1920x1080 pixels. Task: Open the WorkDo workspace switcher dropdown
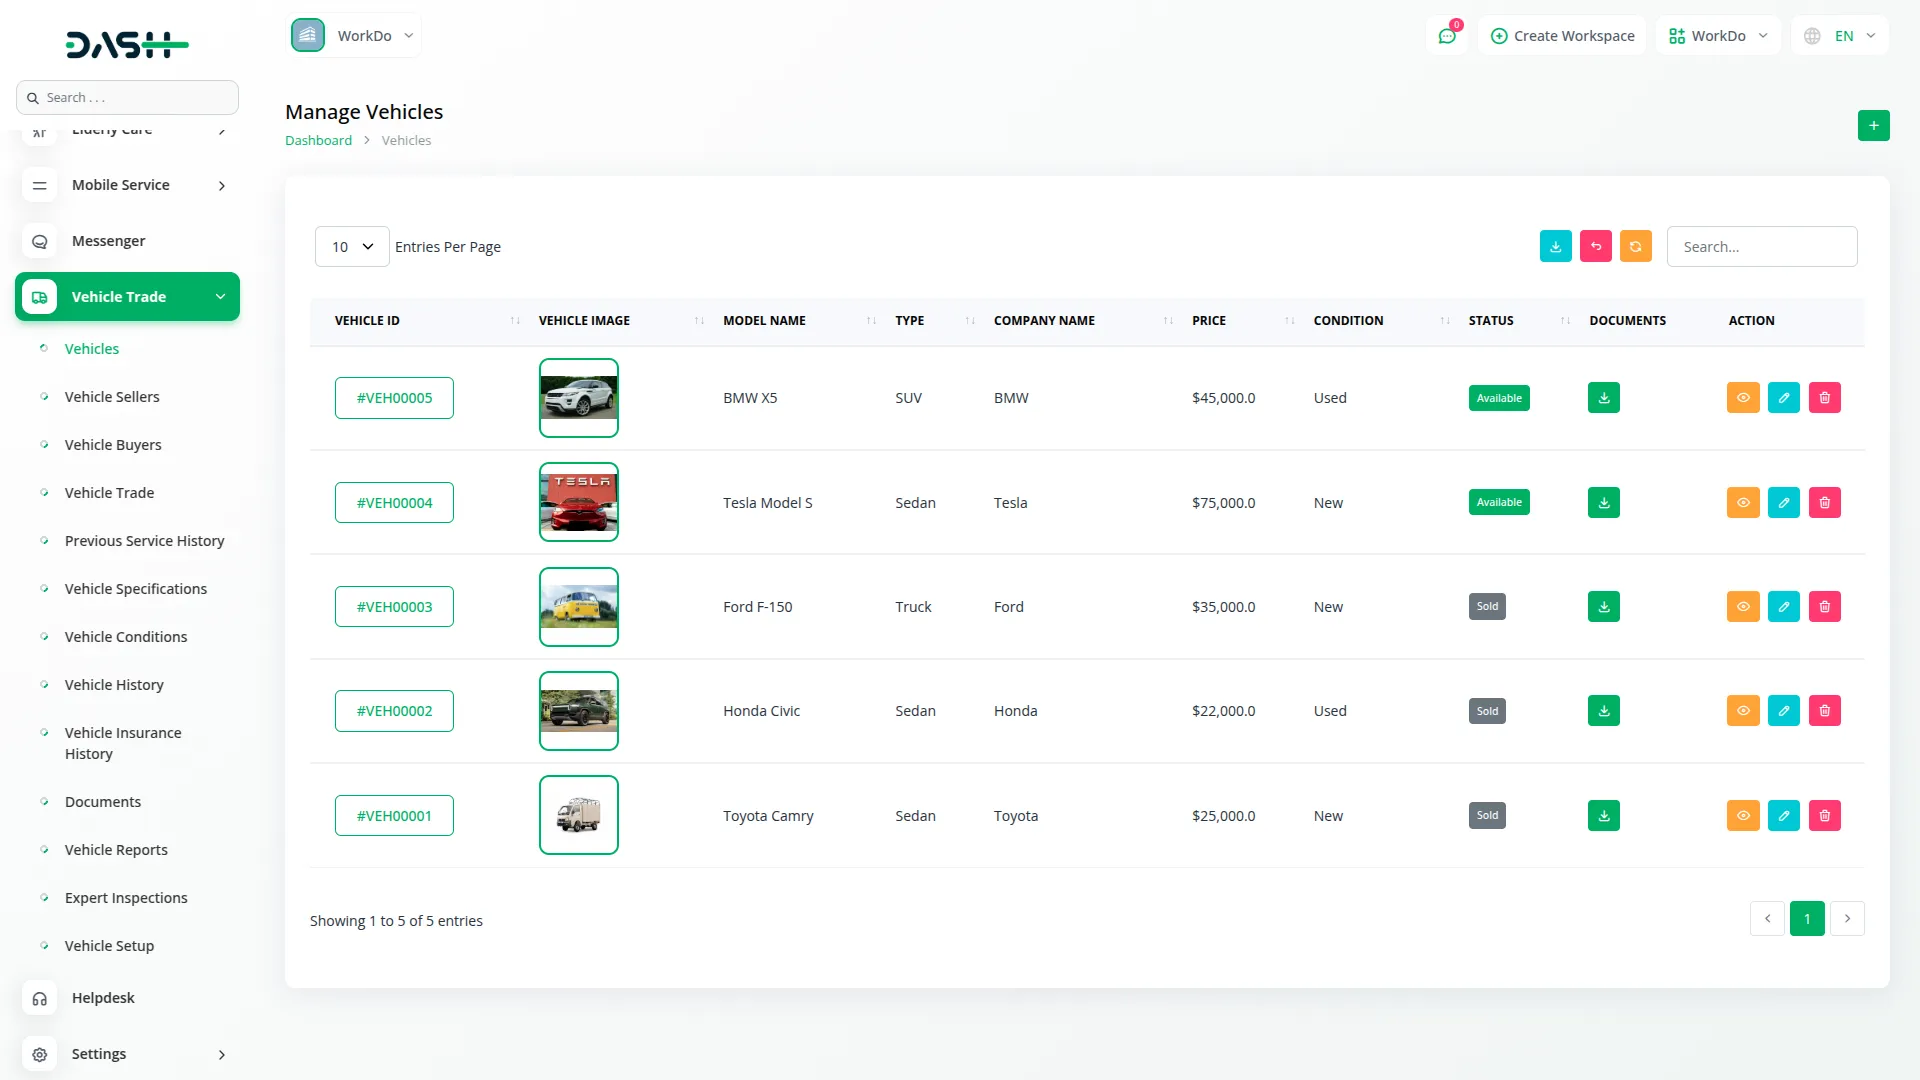tap(354, 35)
